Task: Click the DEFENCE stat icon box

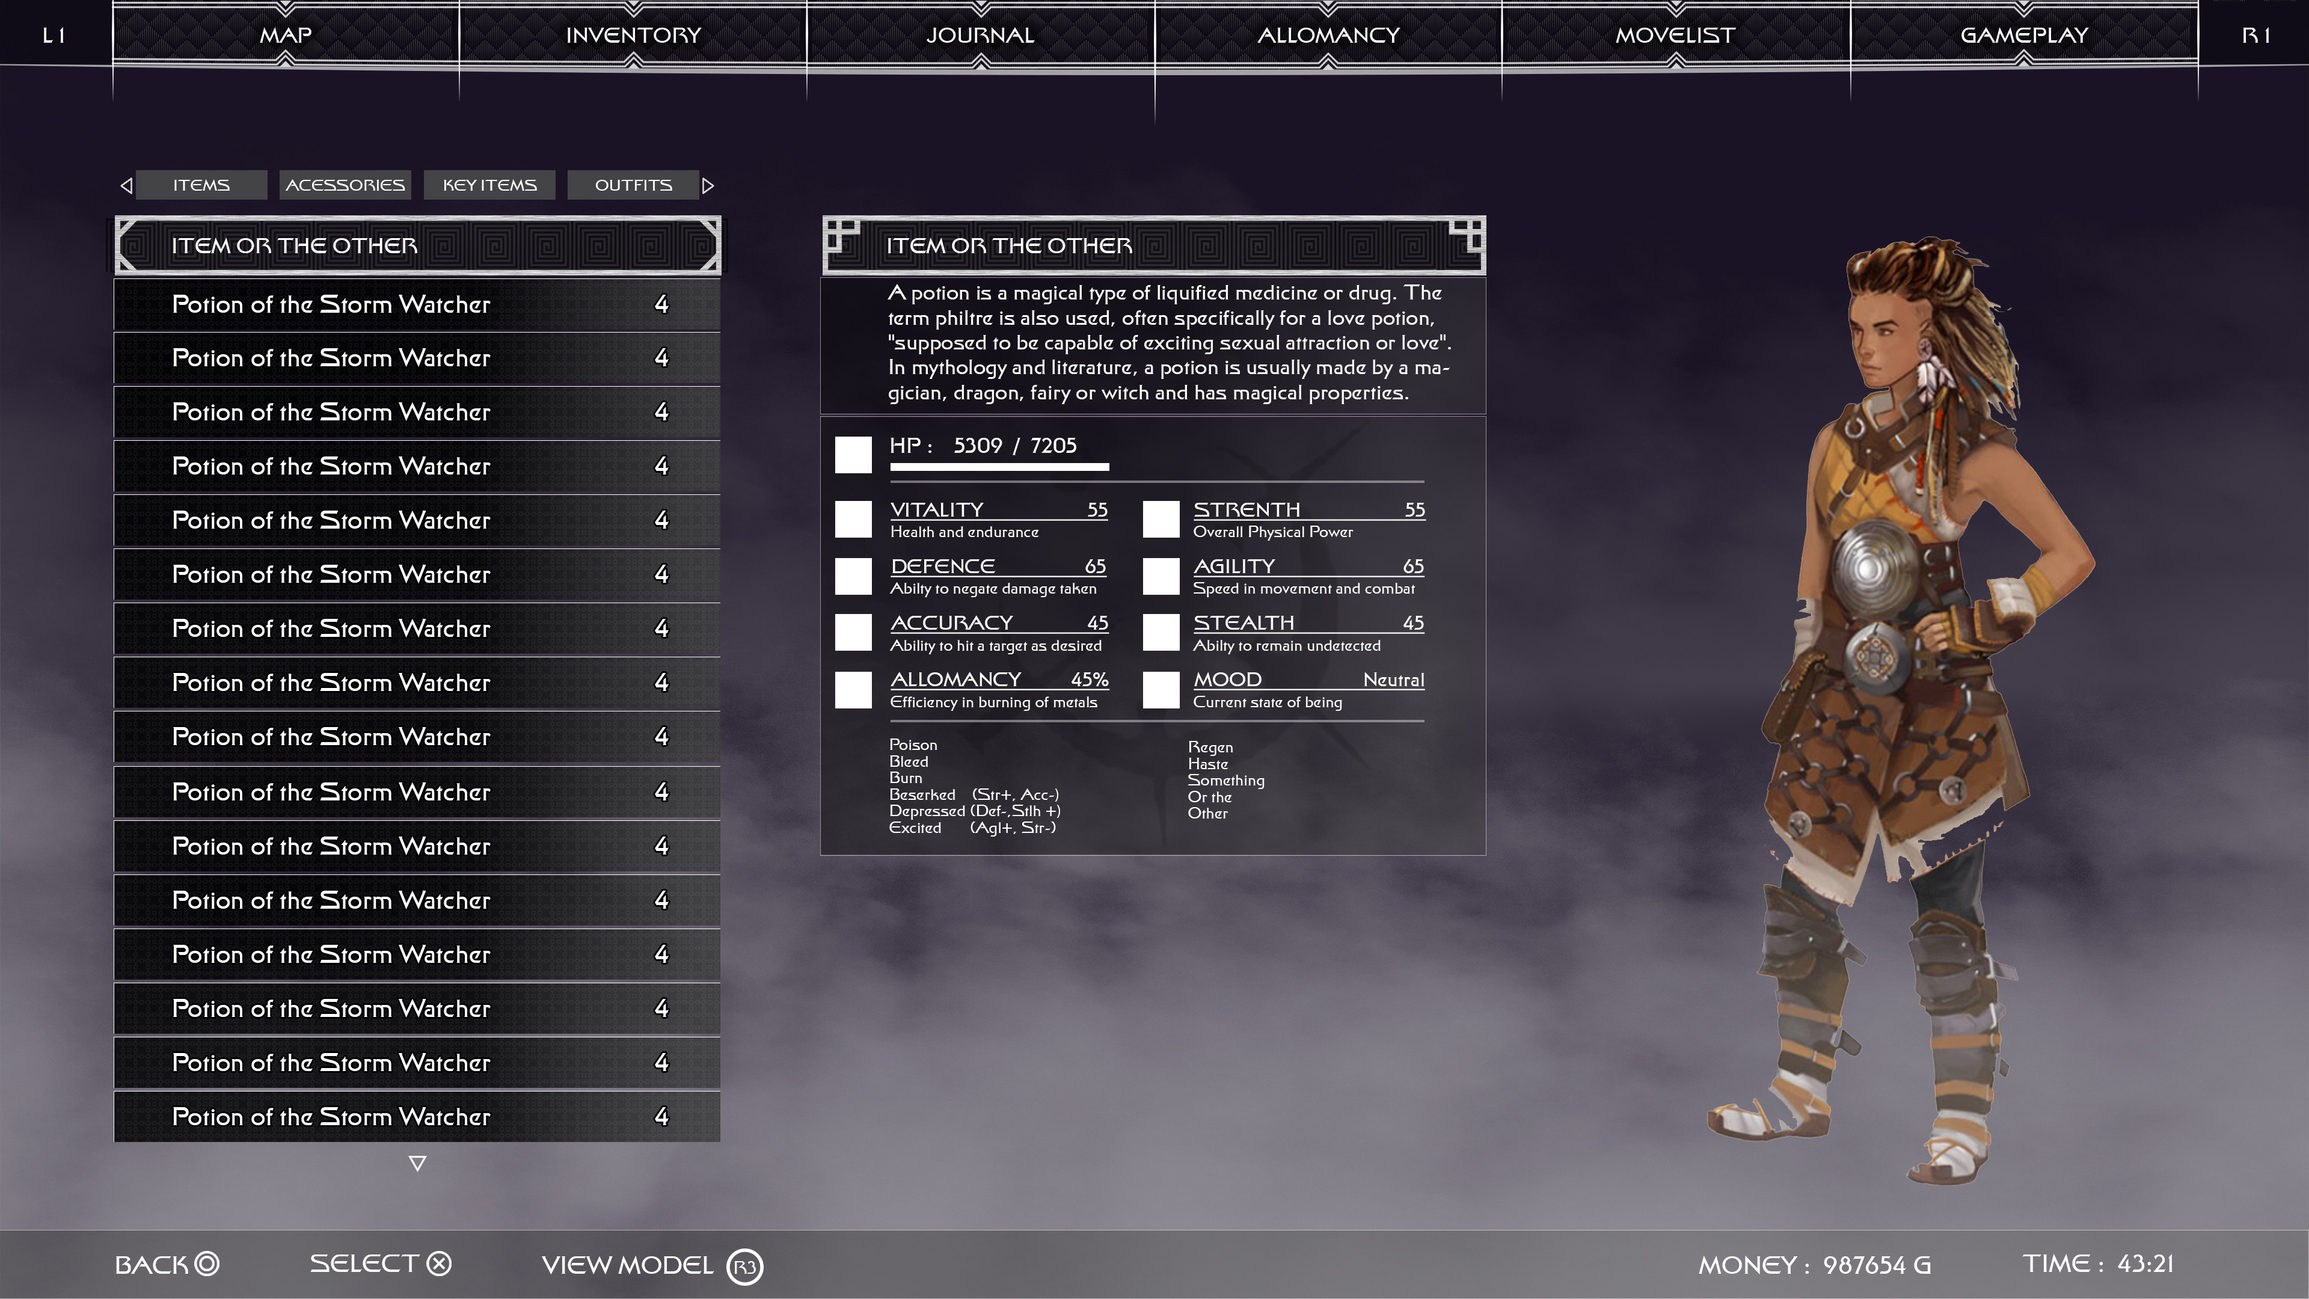Action: point(853,576)
